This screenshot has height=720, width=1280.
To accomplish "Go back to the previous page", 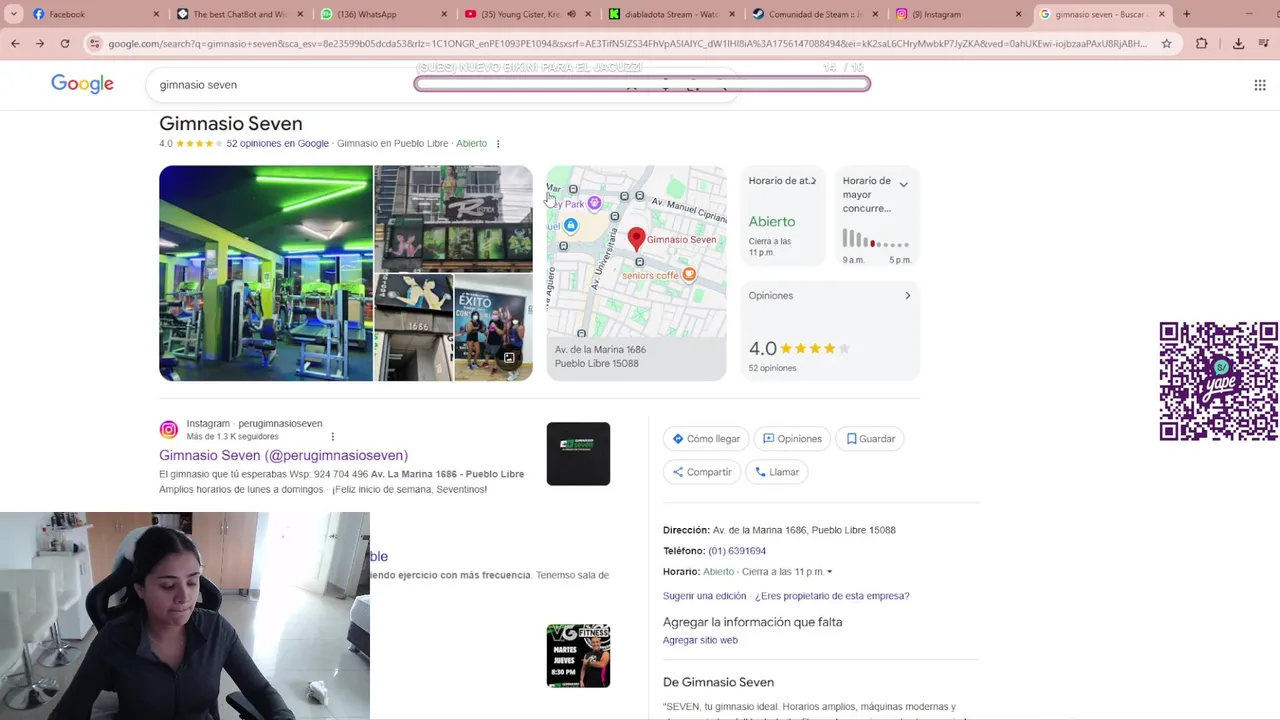I will (15, 43).
